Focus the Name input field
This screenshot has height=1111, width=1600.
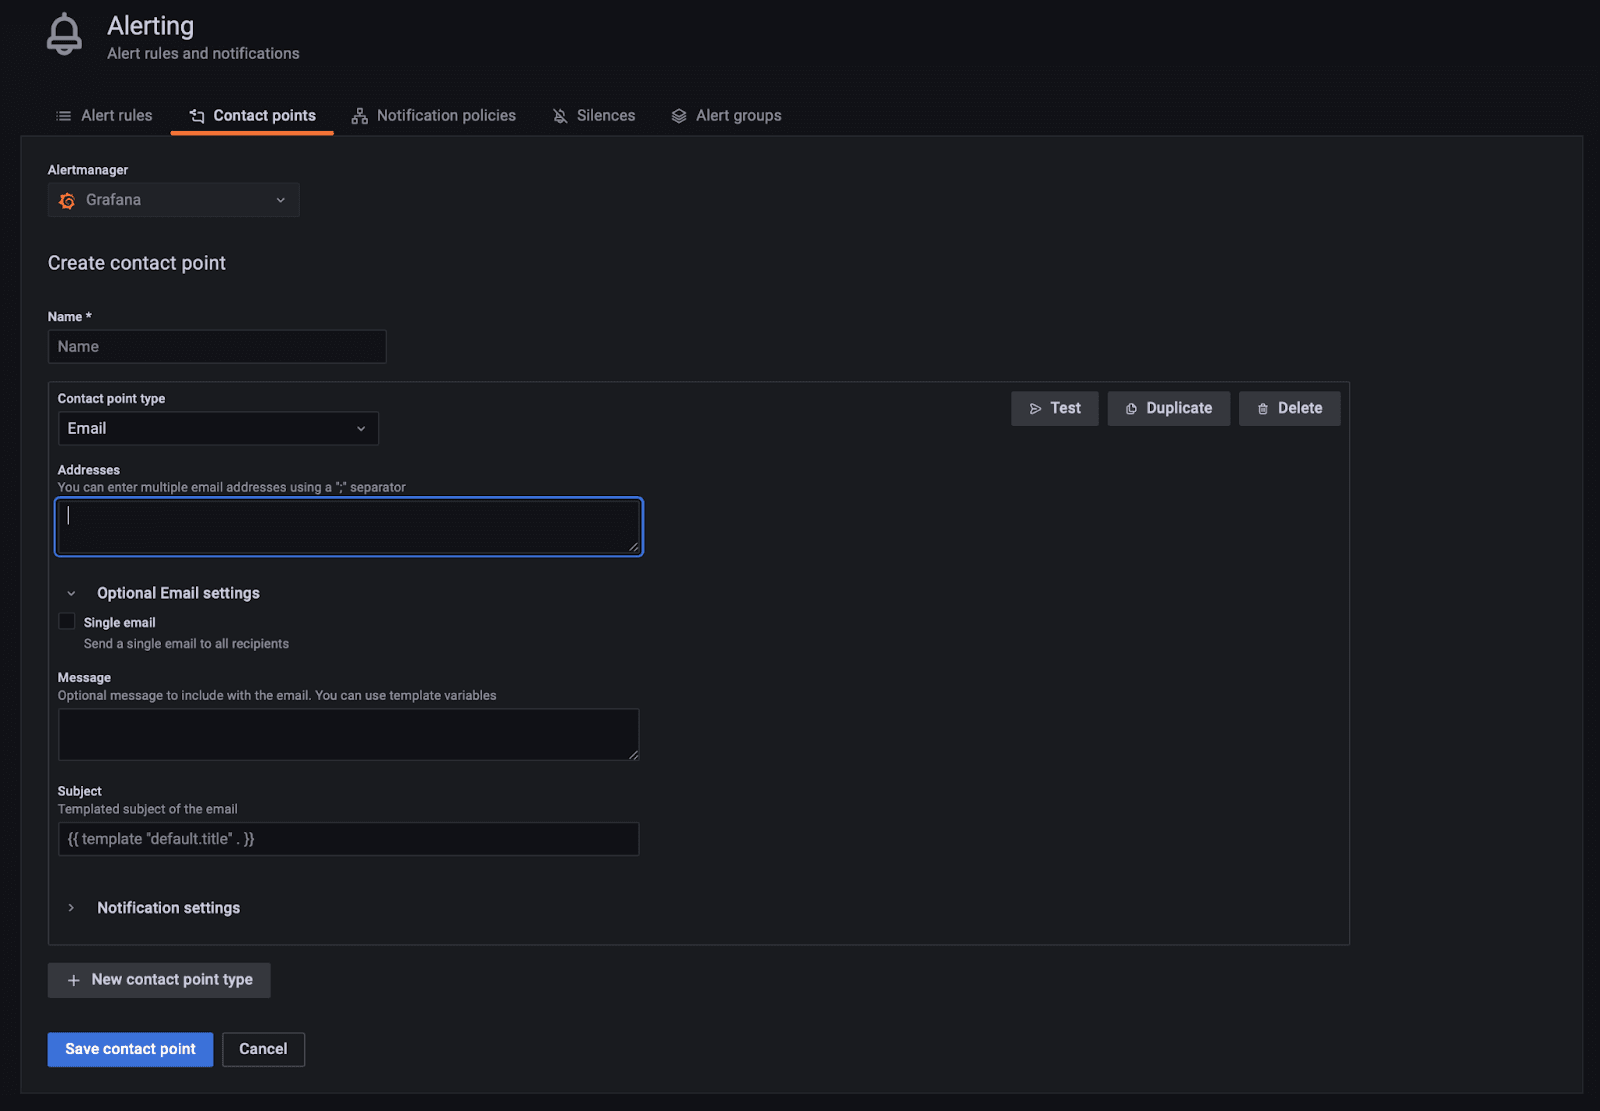(217, 347)
